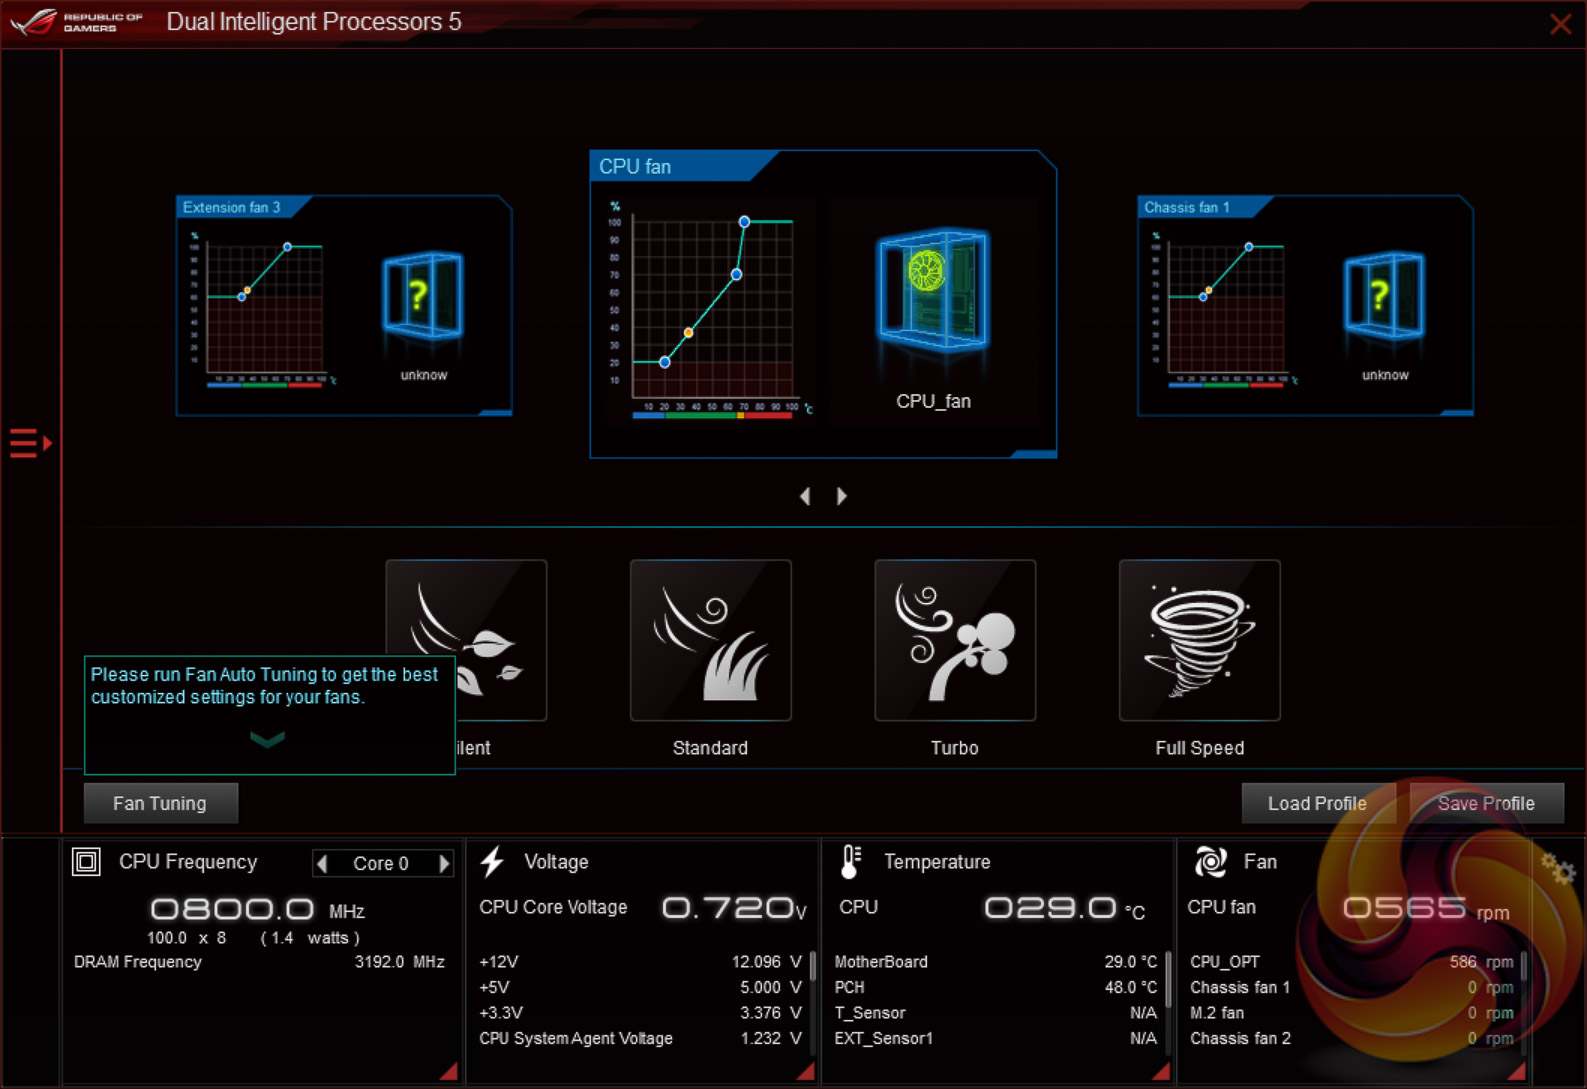The height and width of the screenshot is (1089, 1587).
Task: Click the Chassis fan 1 row in Fan panel
Action: click(1352, 987)
